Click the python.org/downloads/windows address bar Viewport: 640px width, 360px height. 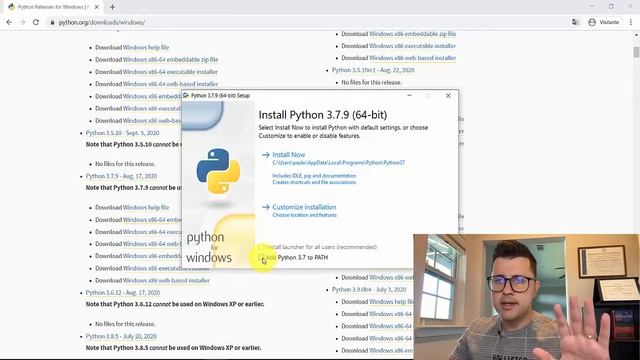(x=102, y=22)
